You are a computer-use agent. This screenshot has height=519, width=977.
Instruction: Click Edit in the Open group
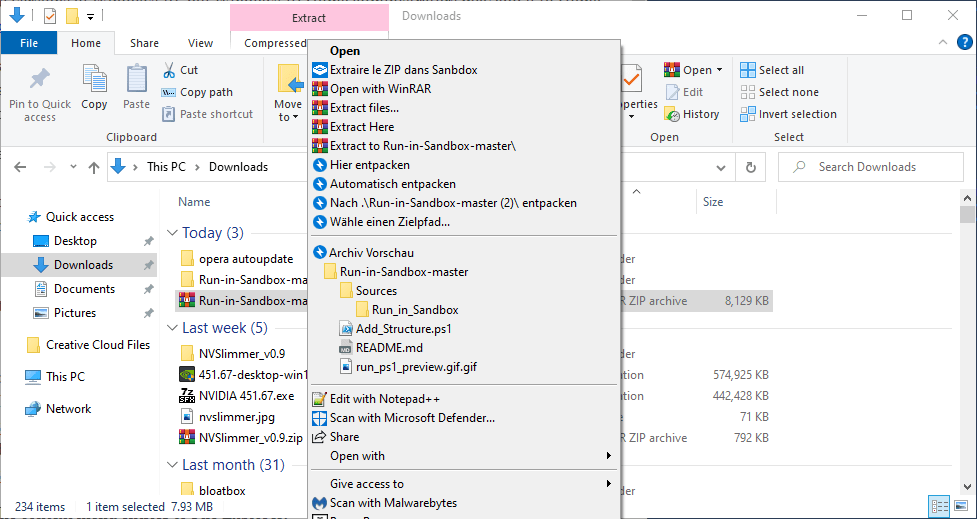684,92
